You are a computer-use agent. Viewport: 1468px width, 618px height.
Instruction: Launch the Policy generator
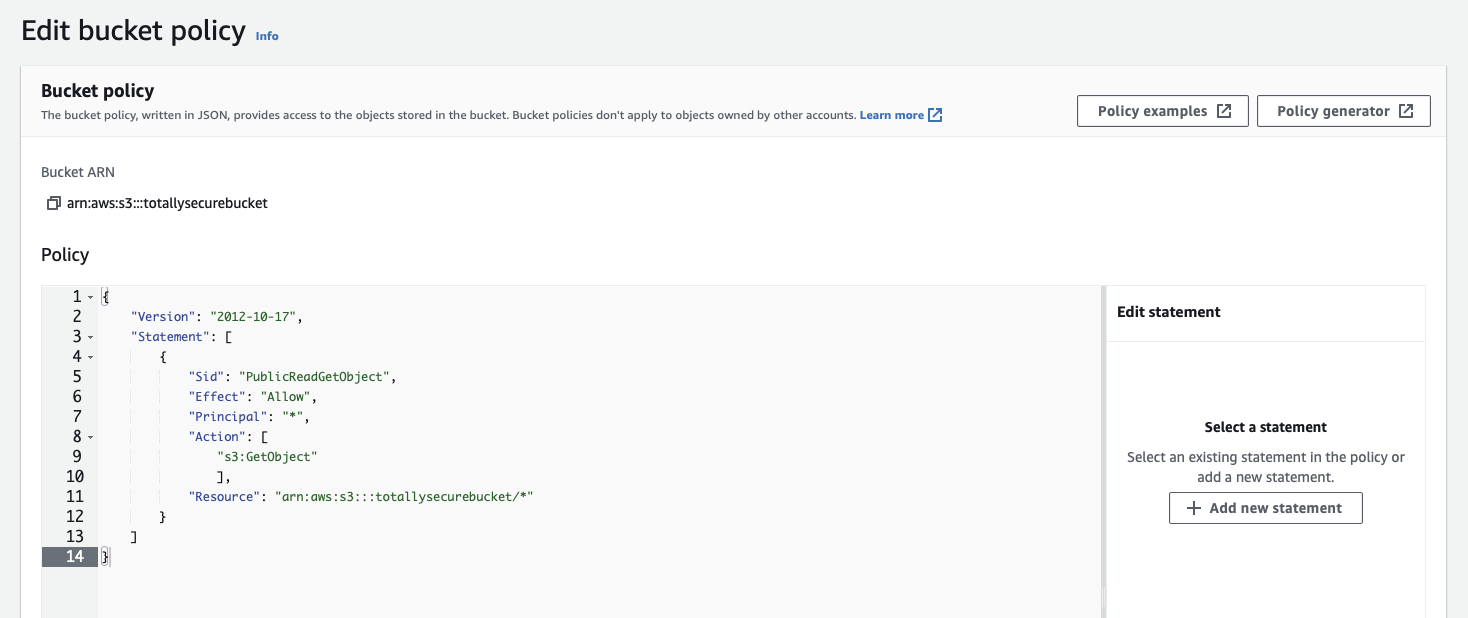tap(1334, 111)
